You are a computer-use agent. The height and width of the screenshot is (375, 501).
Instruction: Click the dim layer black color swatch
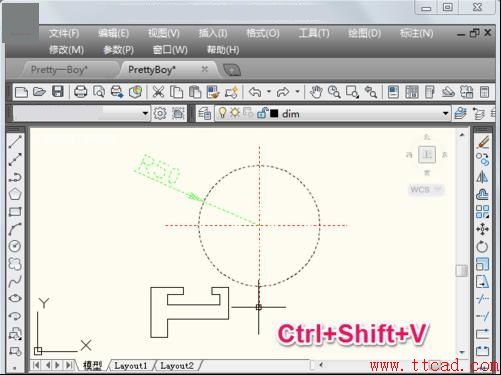[274, 114]
